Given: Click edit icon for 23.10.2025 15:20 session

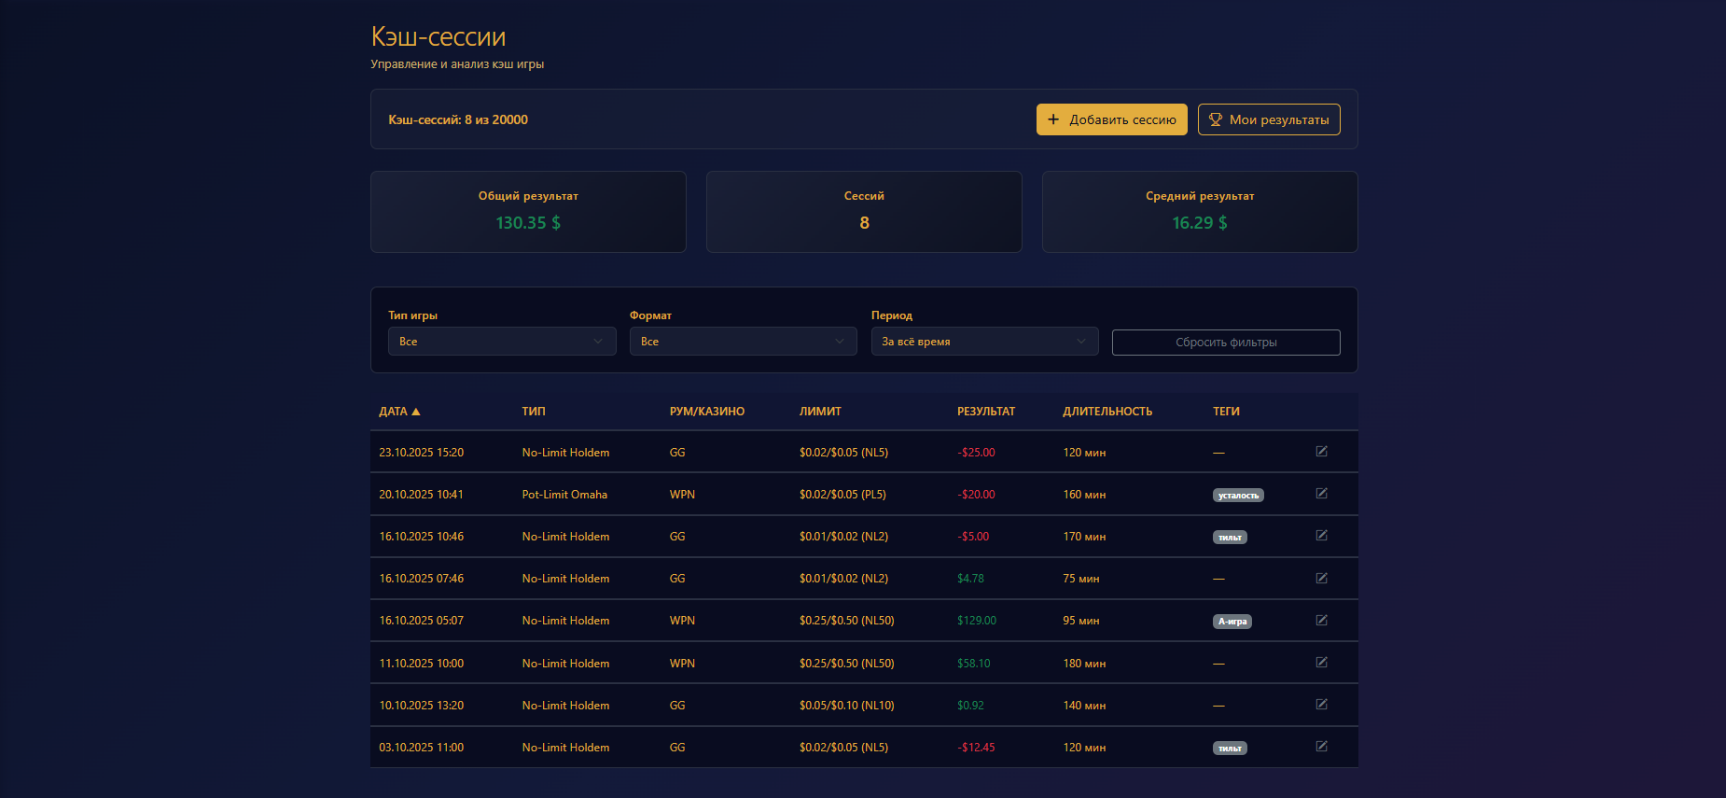Looking at the screenshot, I should (1321, 452).
